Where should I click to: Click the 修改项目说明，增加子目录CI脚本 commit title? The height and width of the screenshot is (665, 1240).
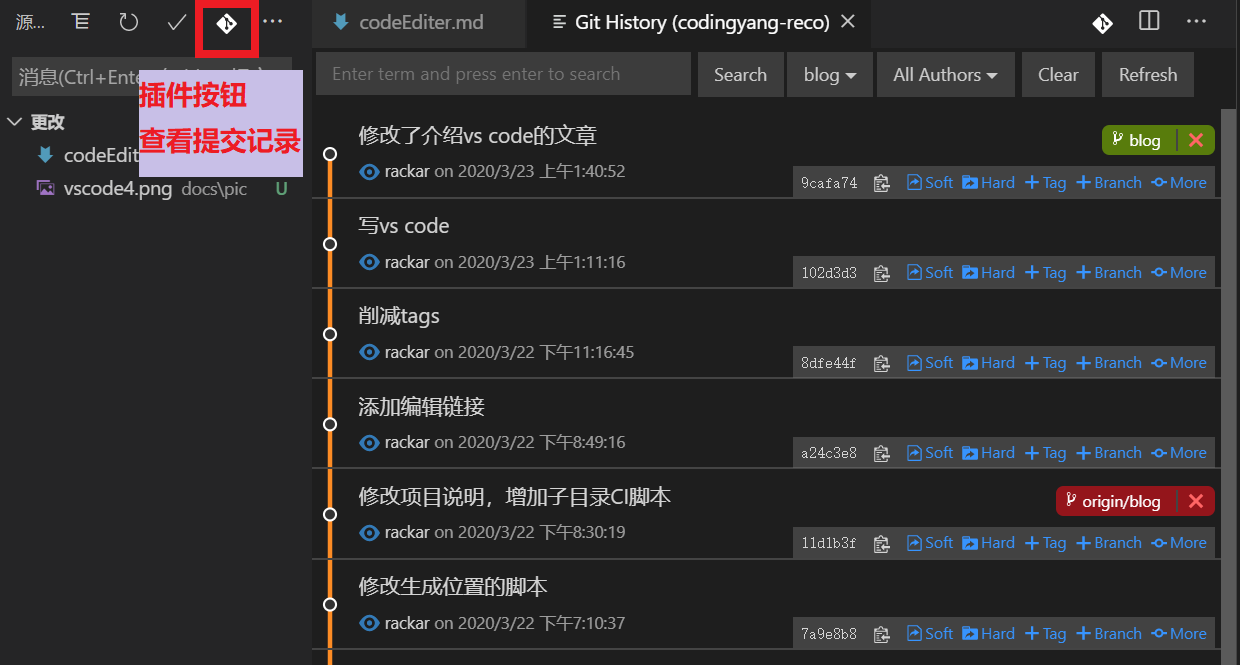coord(515,497)
